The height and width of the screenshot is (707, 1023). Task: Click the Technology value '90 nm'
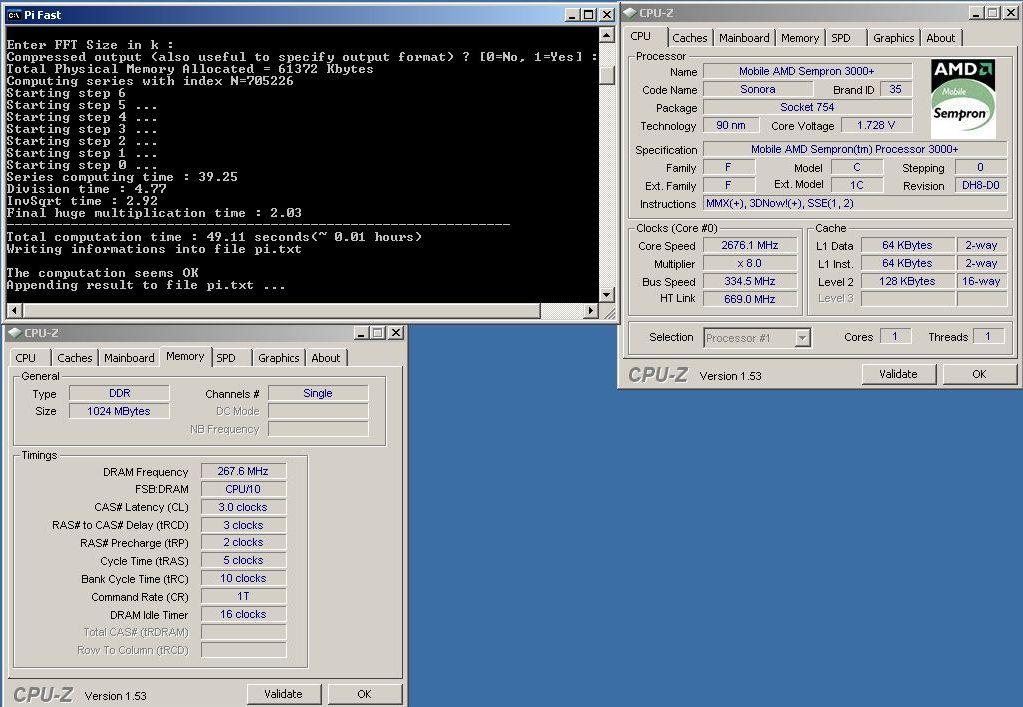(x=731, y=125)
